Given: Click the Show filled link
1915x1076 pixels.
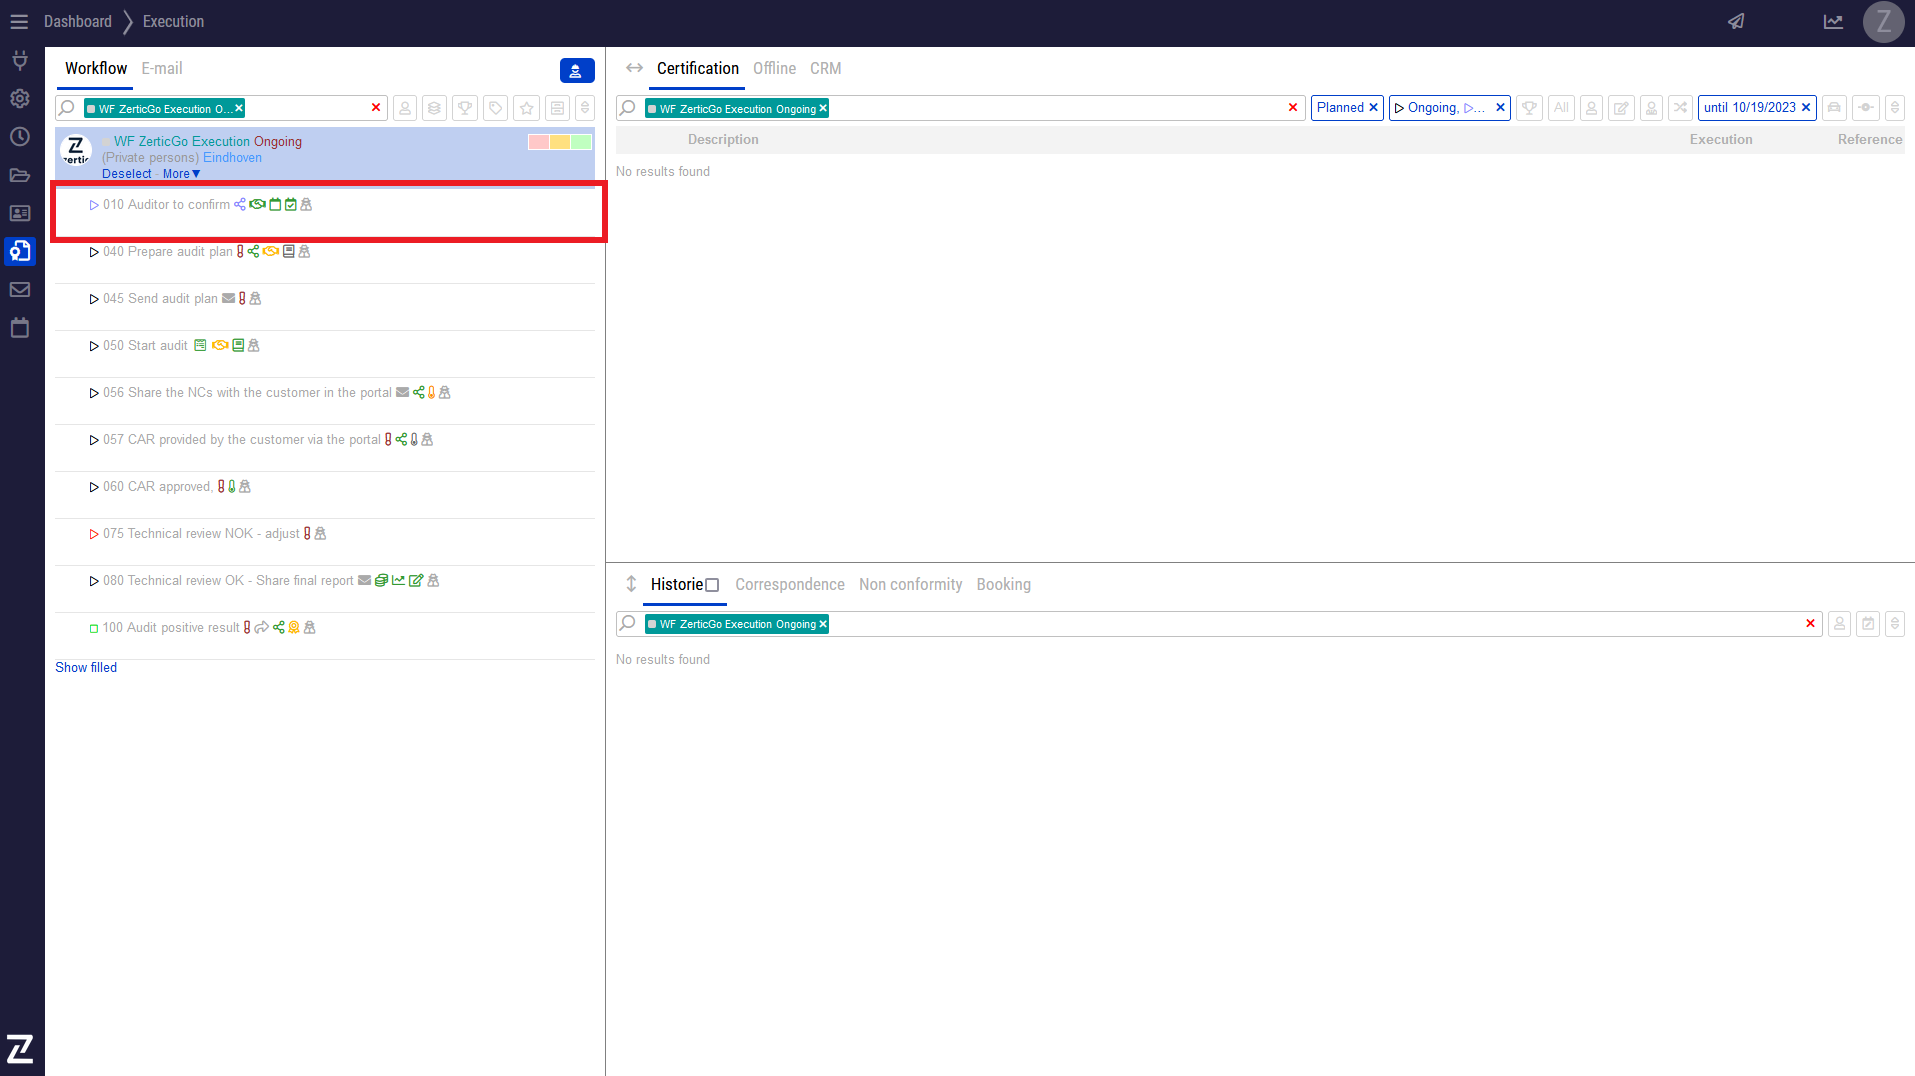Looking at the screenshot, I should (86, 668).
